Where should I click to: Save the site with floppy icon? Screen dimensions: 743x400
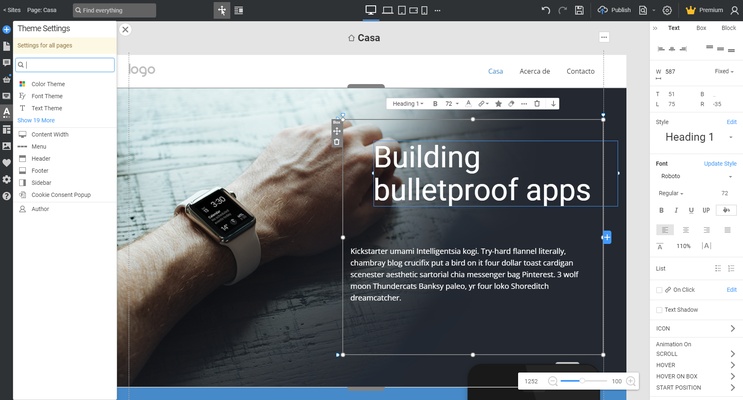point(579,10)
